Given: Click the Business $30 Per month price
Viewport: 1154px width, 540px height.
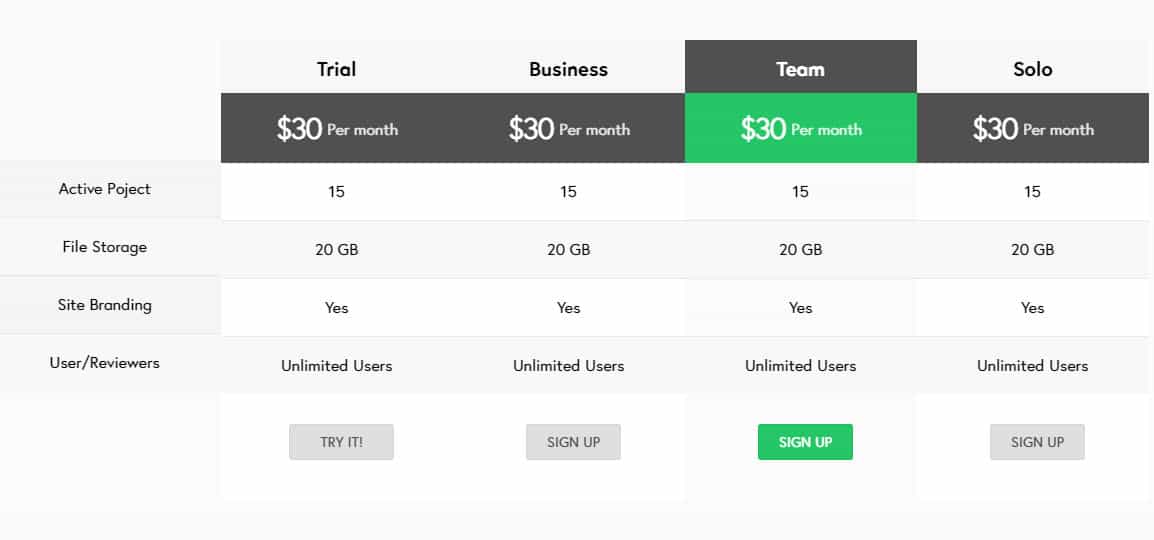Looking at the screenshot, I should 569,129.
